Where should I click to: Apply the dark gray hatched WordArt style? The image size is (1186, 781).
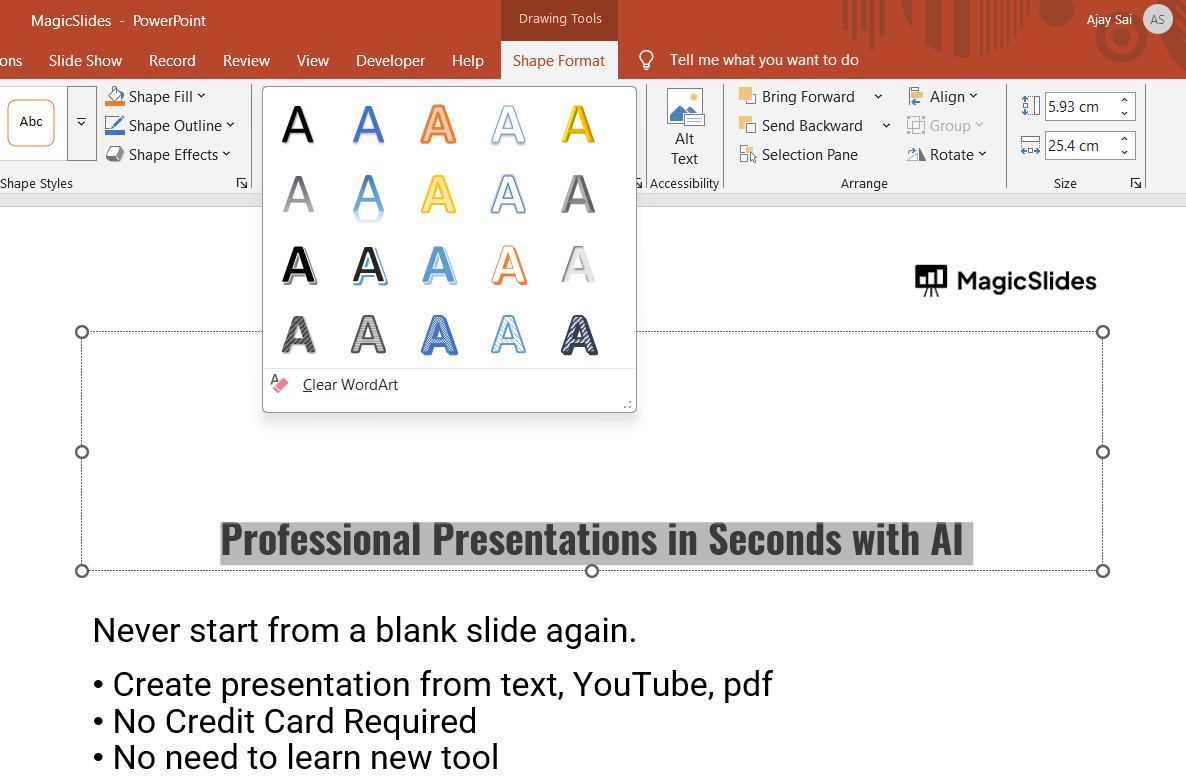(298, 335)
